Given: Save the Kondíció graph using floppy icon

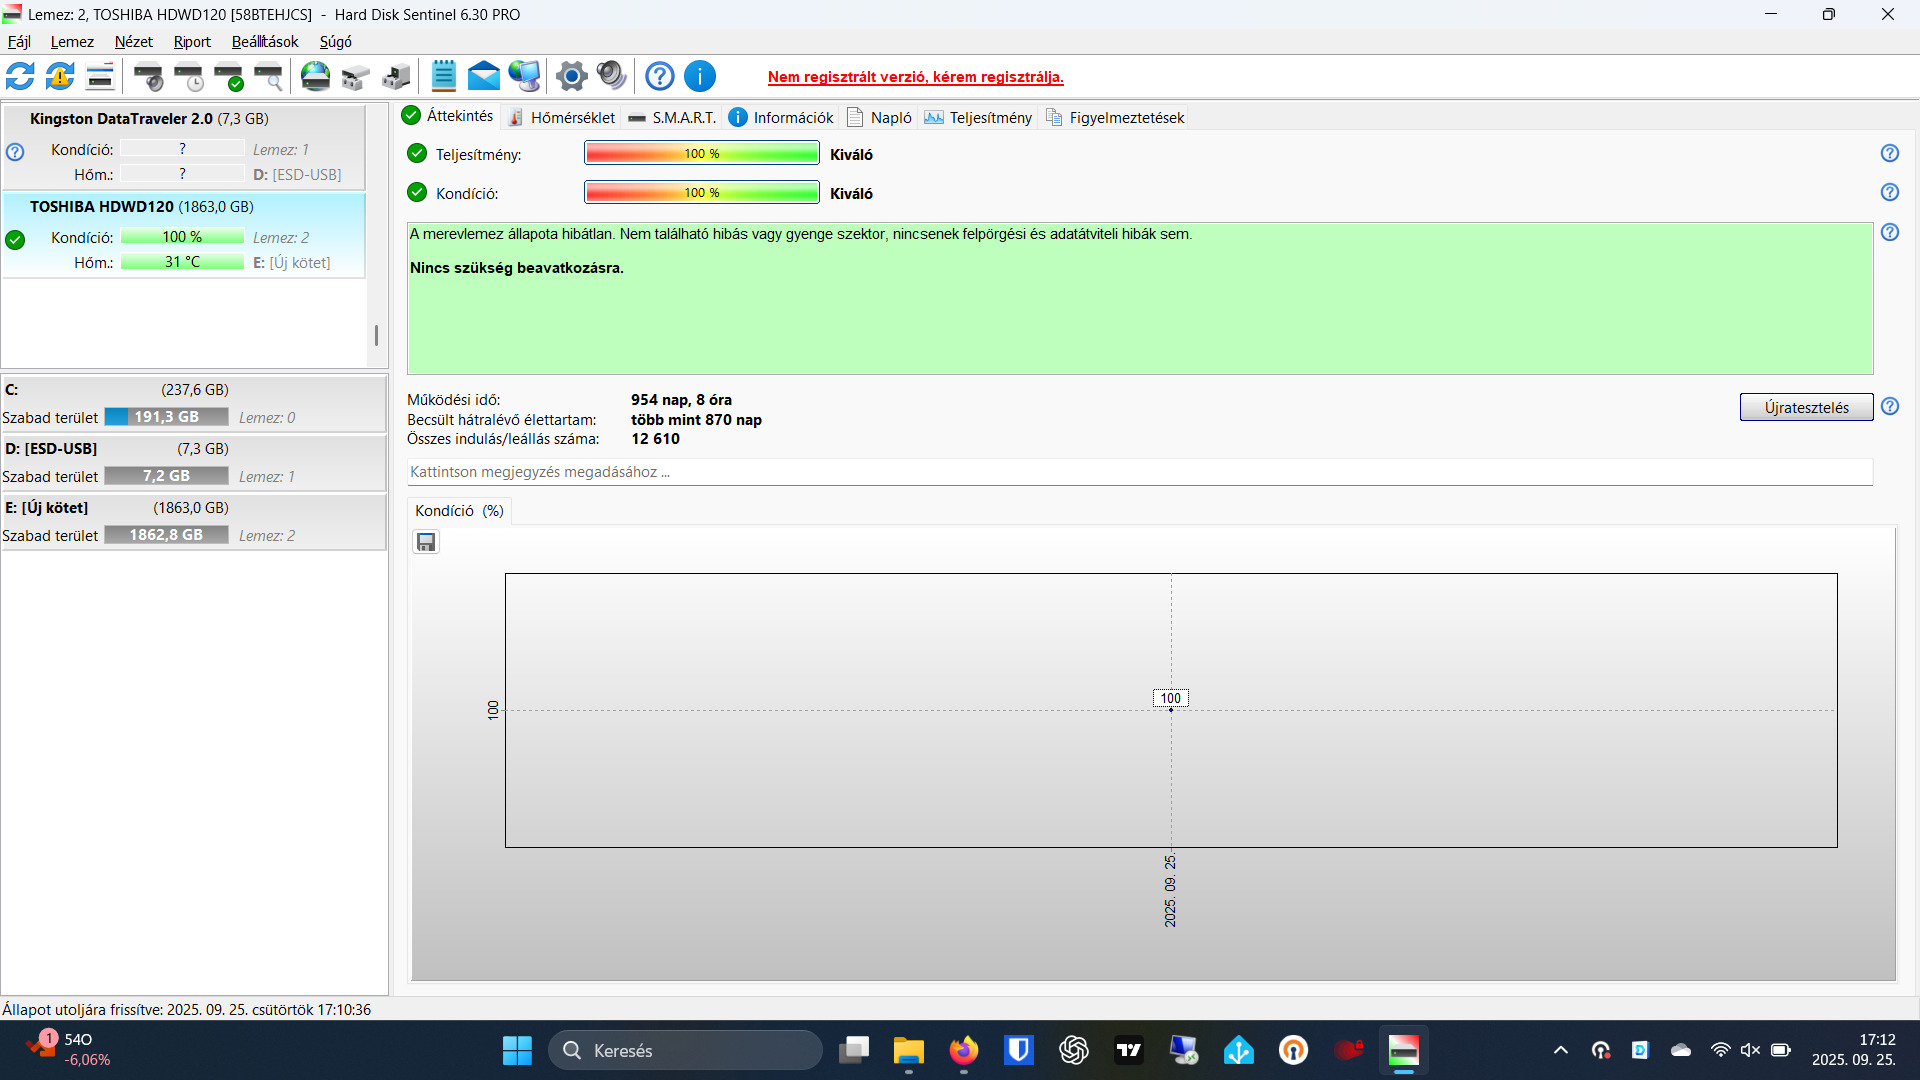Looking at the screenshot, I should pyautogui.click(x=426, y=542).
